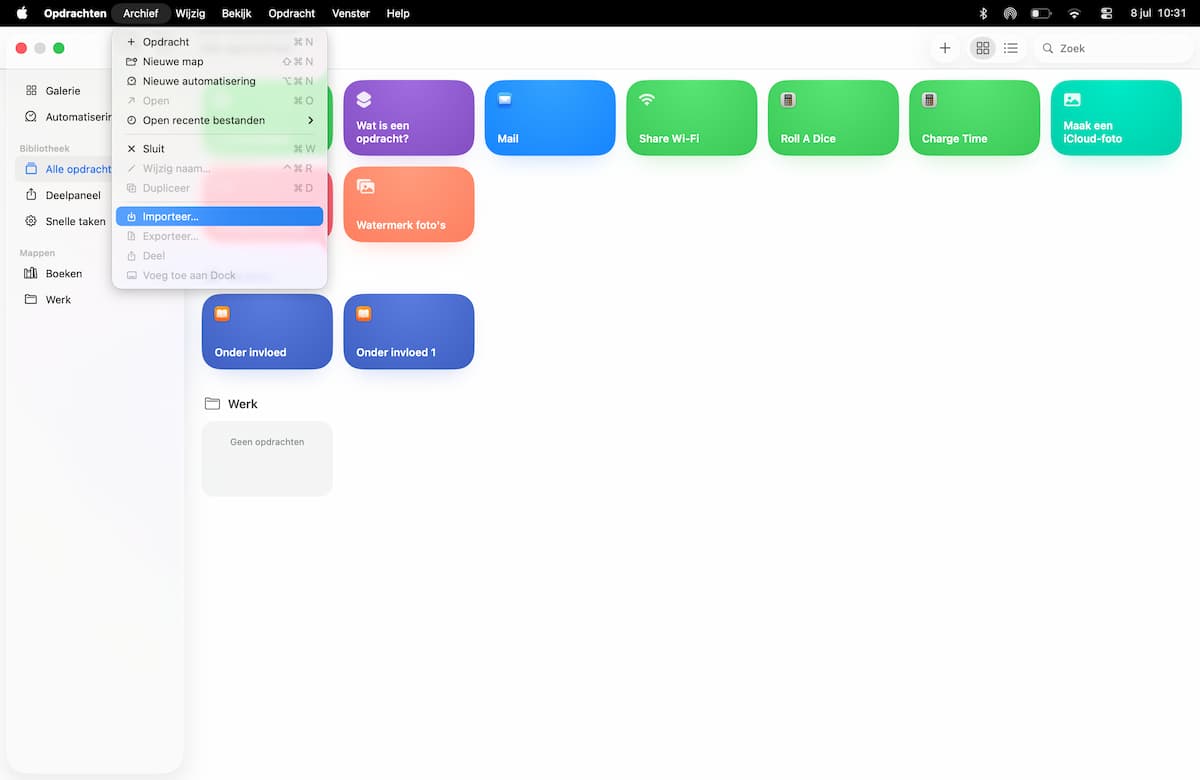Click the Wi-Fi icon on Share Wi-Fi tile
This screenshot has height=780, width=1200.
647,99
